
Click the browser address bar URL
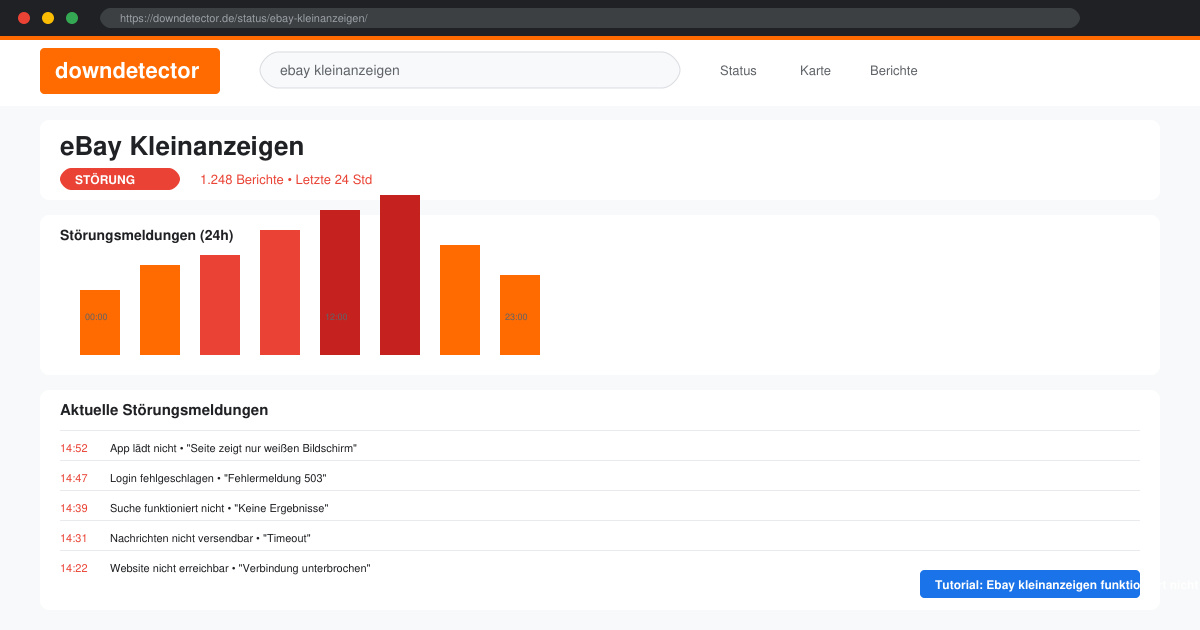point(590,18)
